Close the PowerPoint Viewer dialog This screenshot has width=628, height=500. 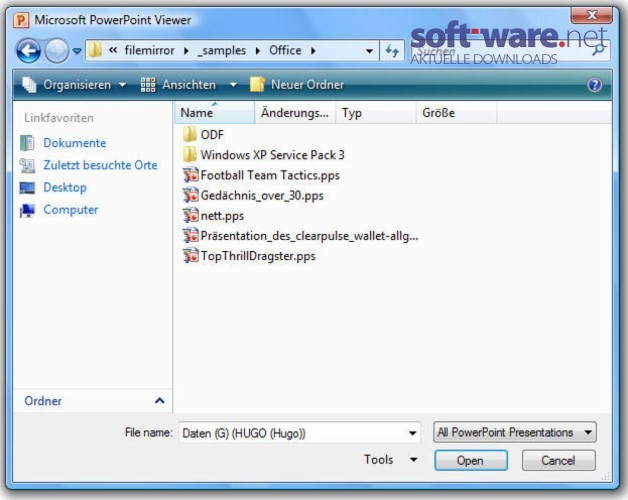point(592,15)
